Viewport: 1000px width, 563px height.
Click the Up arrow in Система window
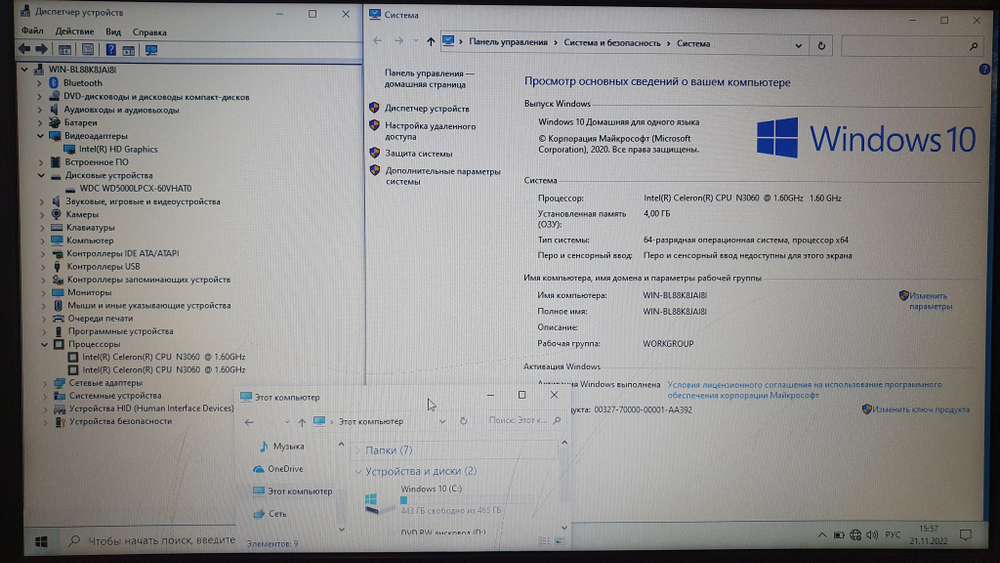(x=430, y=42)
